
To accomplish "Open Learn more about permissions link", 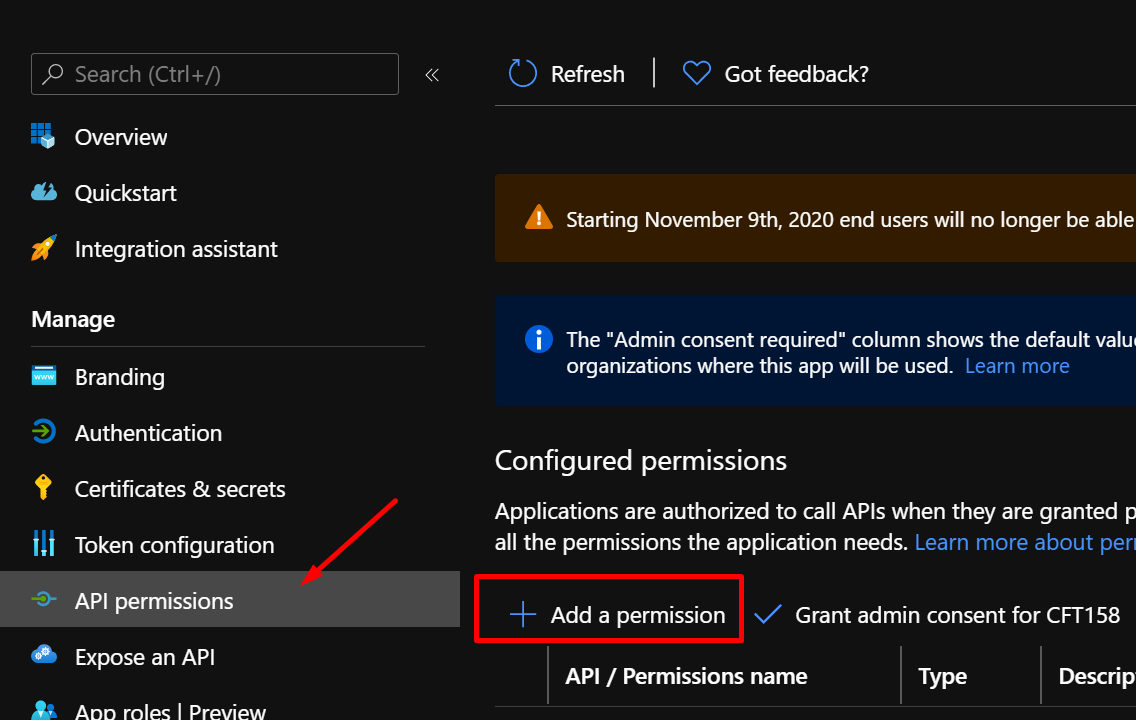I will point(1024,542).
